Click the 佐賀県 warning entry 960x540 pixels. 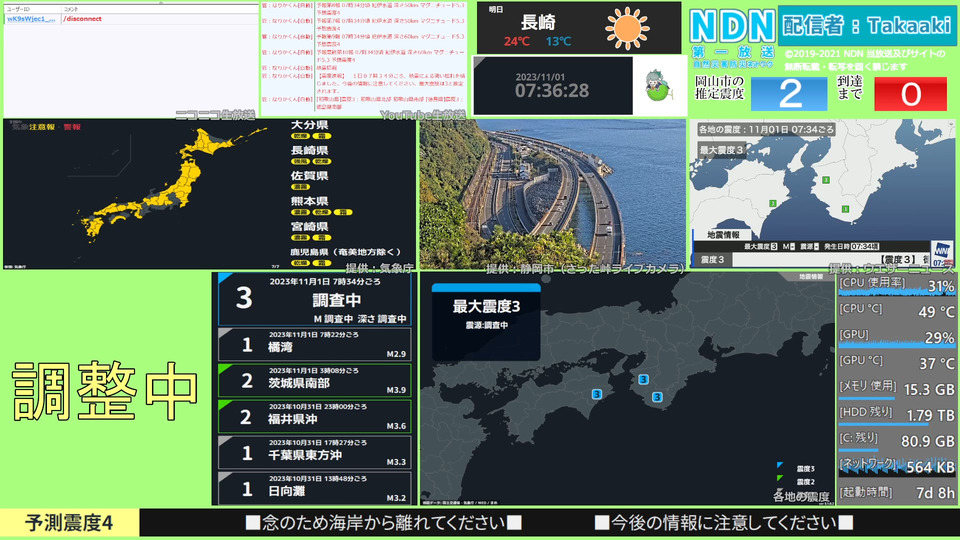[310, 181]
